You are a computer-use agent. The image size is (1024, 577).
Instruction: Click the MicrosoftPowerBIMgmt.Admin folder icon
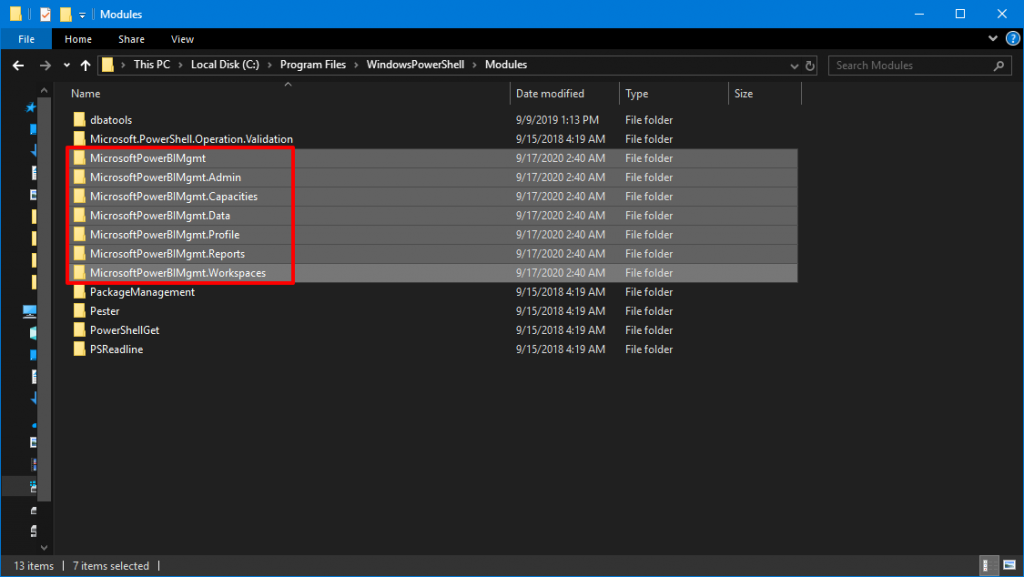coord(80,177)
